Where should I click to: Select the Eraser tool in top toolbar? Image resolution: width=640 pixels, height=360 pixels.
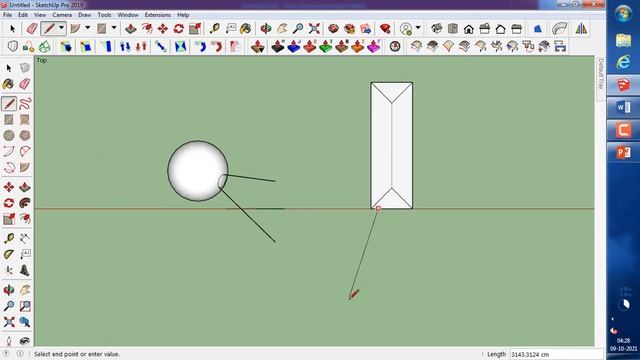tap(32, 29)
